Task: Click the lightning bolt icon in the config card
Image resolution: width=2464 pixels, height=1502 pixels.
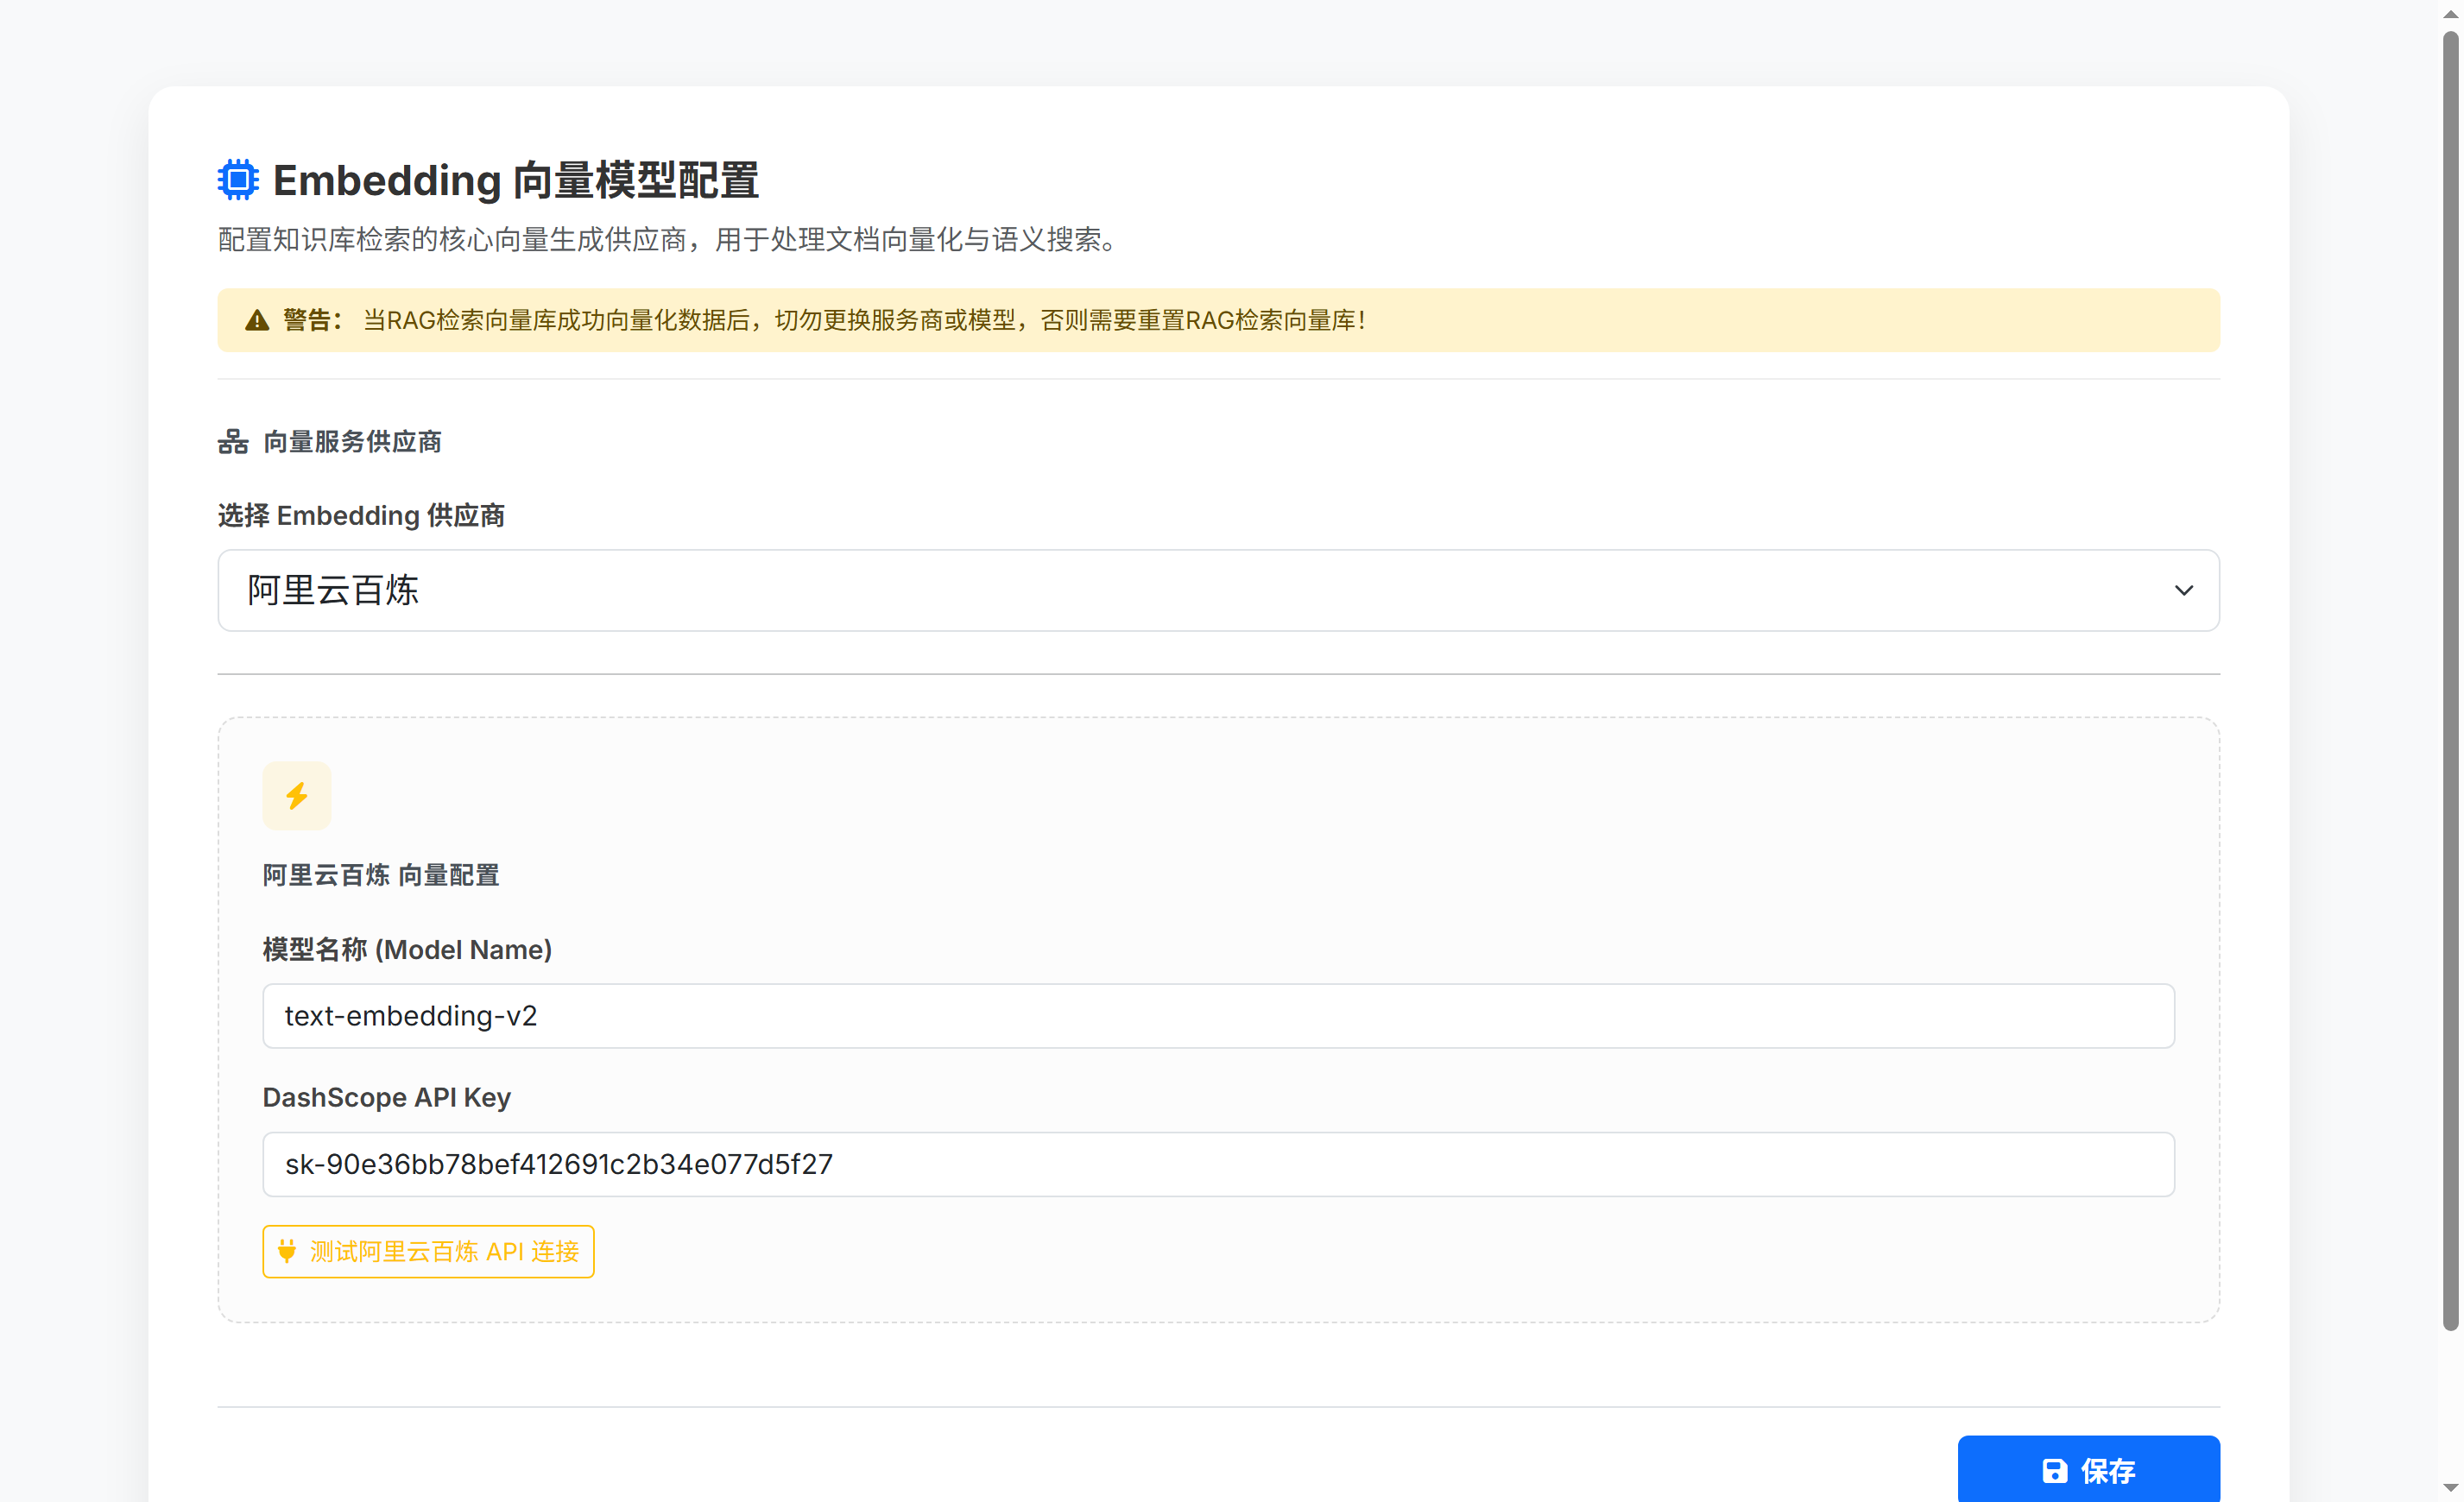Action: coord(296,796)
